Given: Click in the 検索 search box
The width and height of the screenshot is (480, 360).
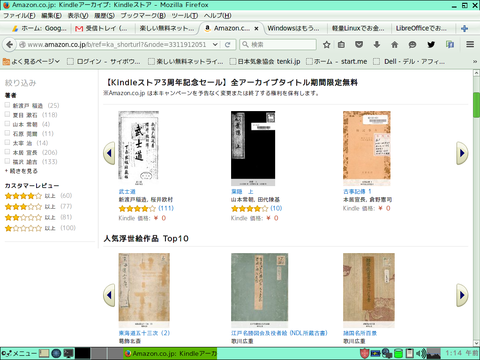Looking at the screenshot, I should 278,44.
